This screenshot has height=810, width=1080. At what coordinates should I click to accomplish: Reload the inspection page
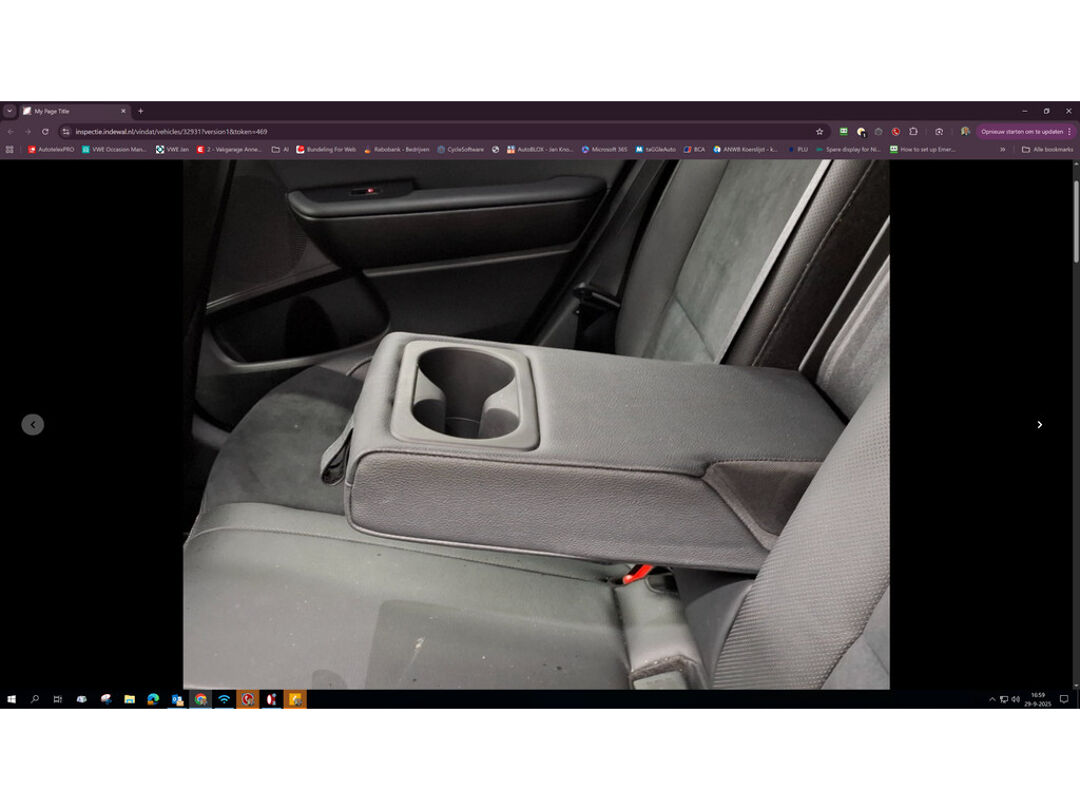(45, 131)
